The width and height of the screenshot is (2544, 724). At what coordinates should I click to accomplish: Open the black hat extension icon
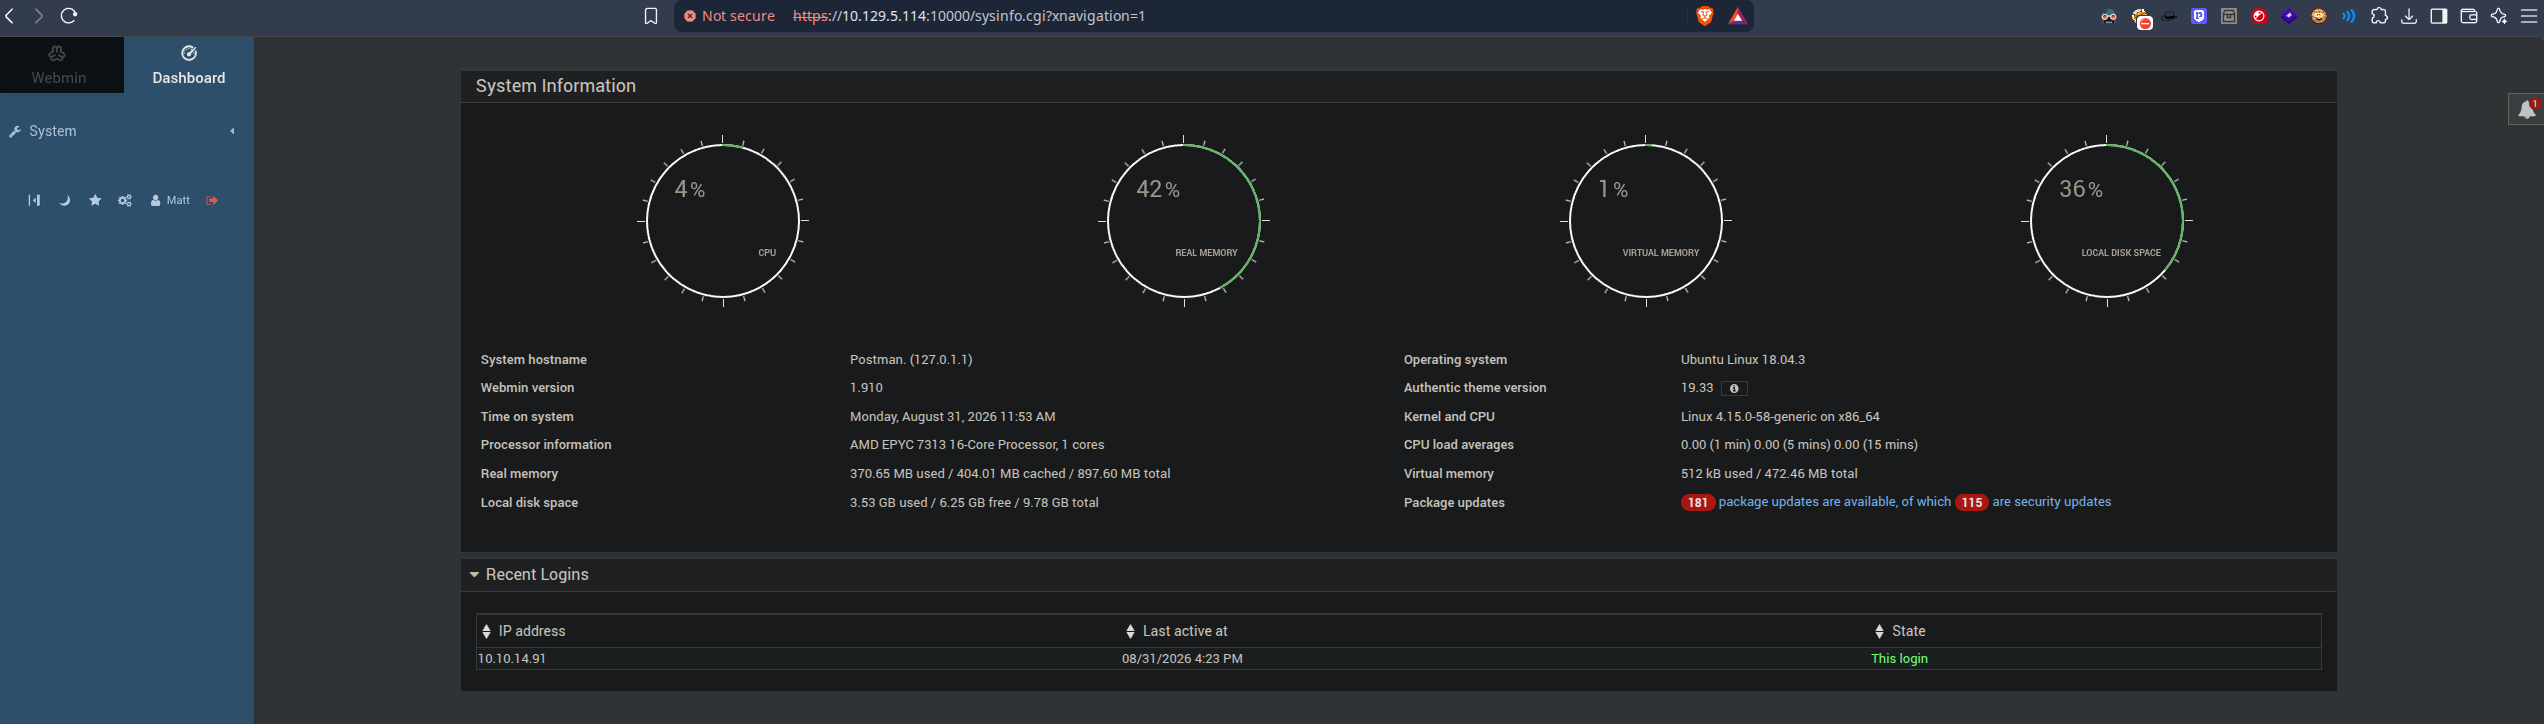pos(2169,16)
